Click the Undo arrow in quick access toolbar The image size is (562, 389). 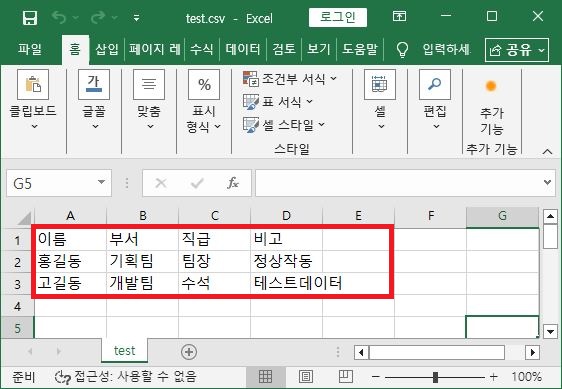59,17
